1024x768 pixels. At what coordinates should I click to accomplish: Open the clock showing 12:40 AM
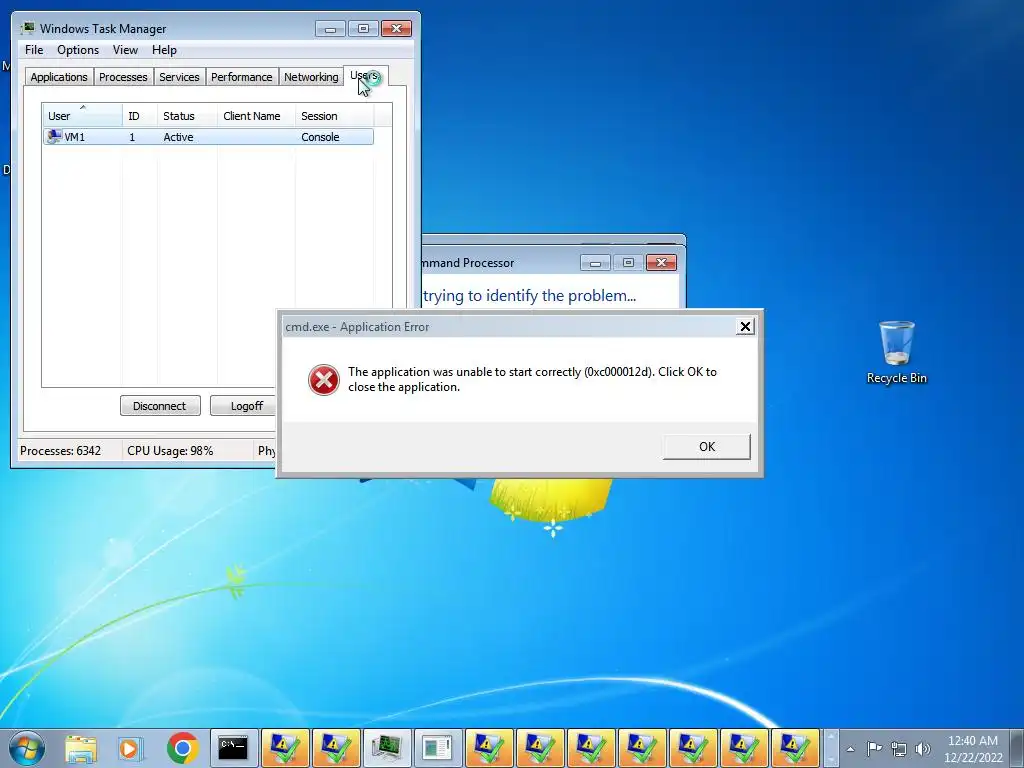973,749
